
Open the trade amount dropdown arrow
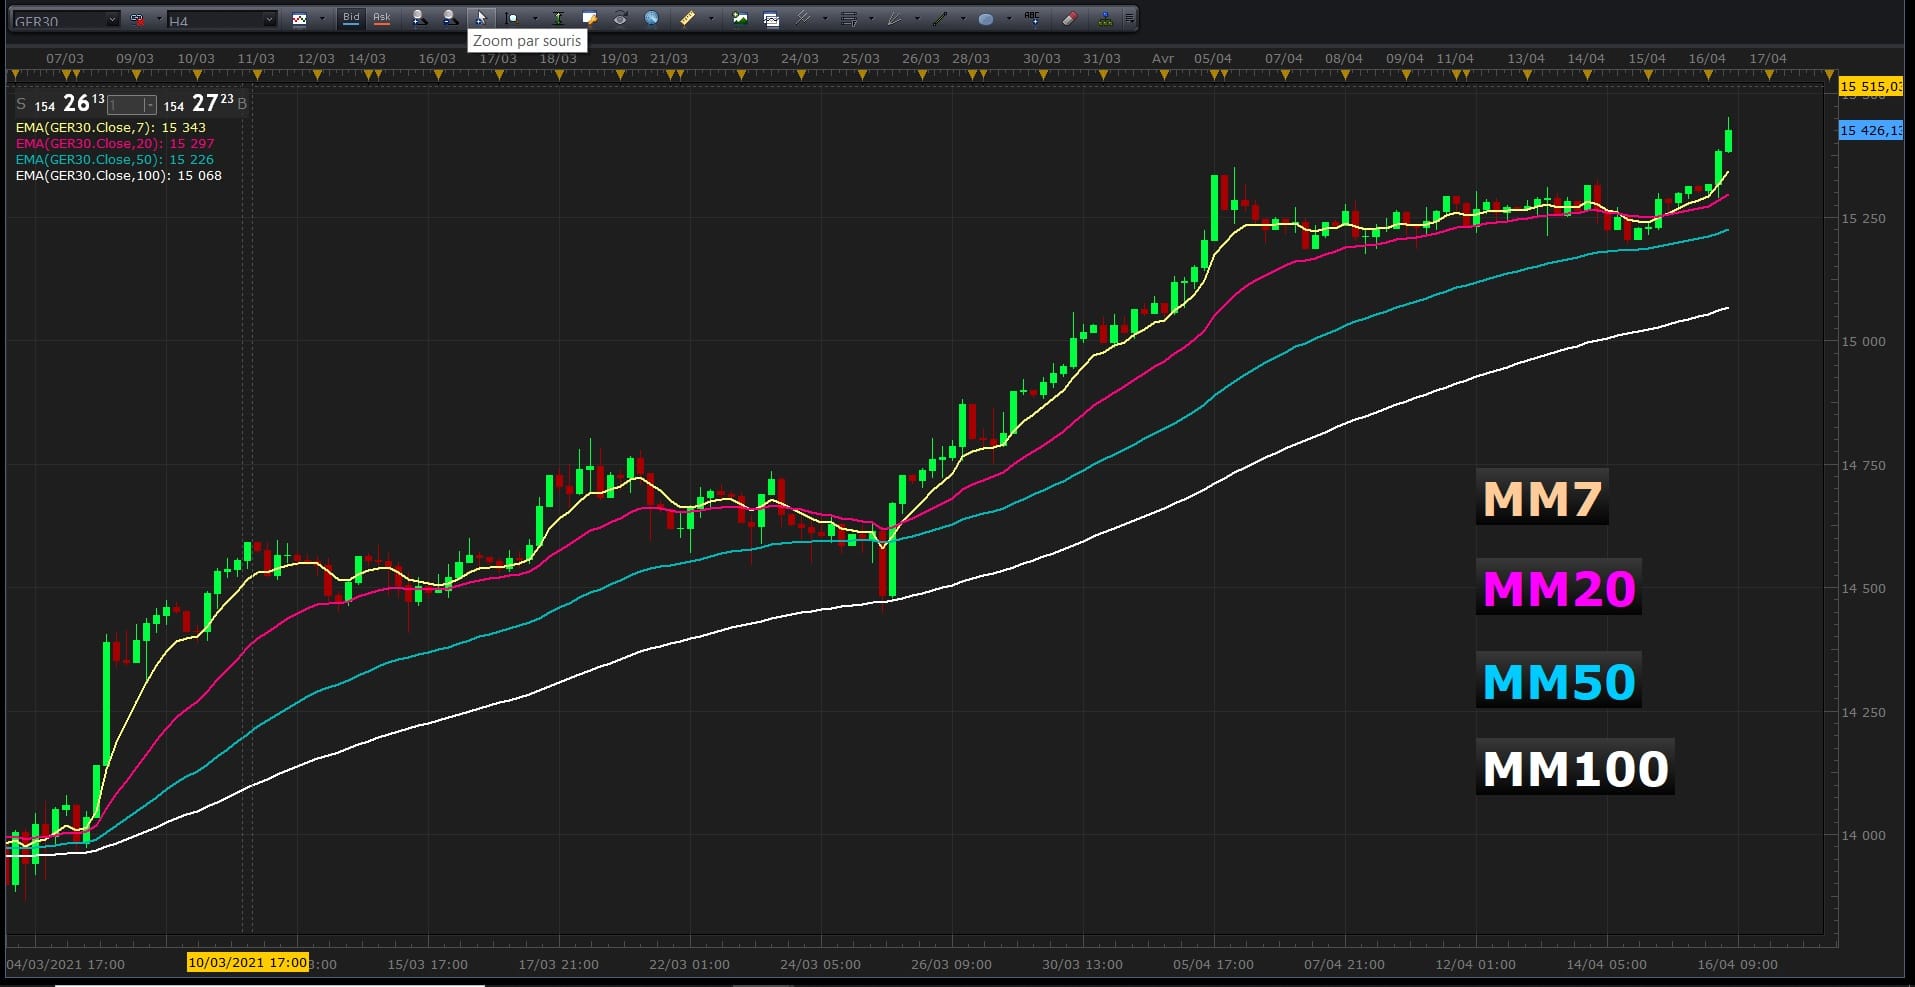pos(150,105)
